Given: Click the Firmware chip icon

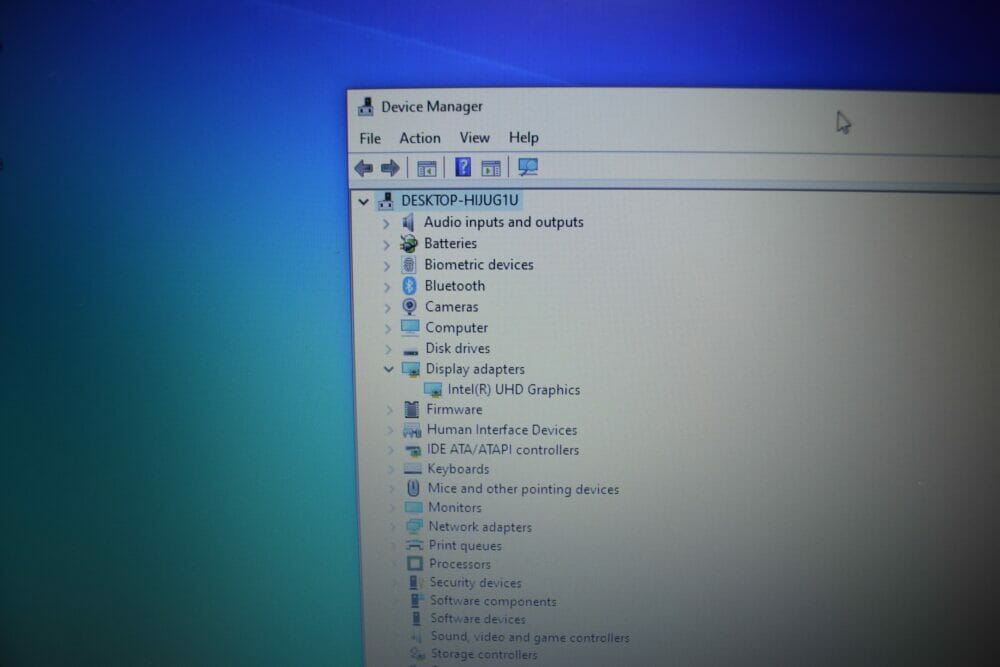Looking at the screenshot, I should tap(412, 409).
